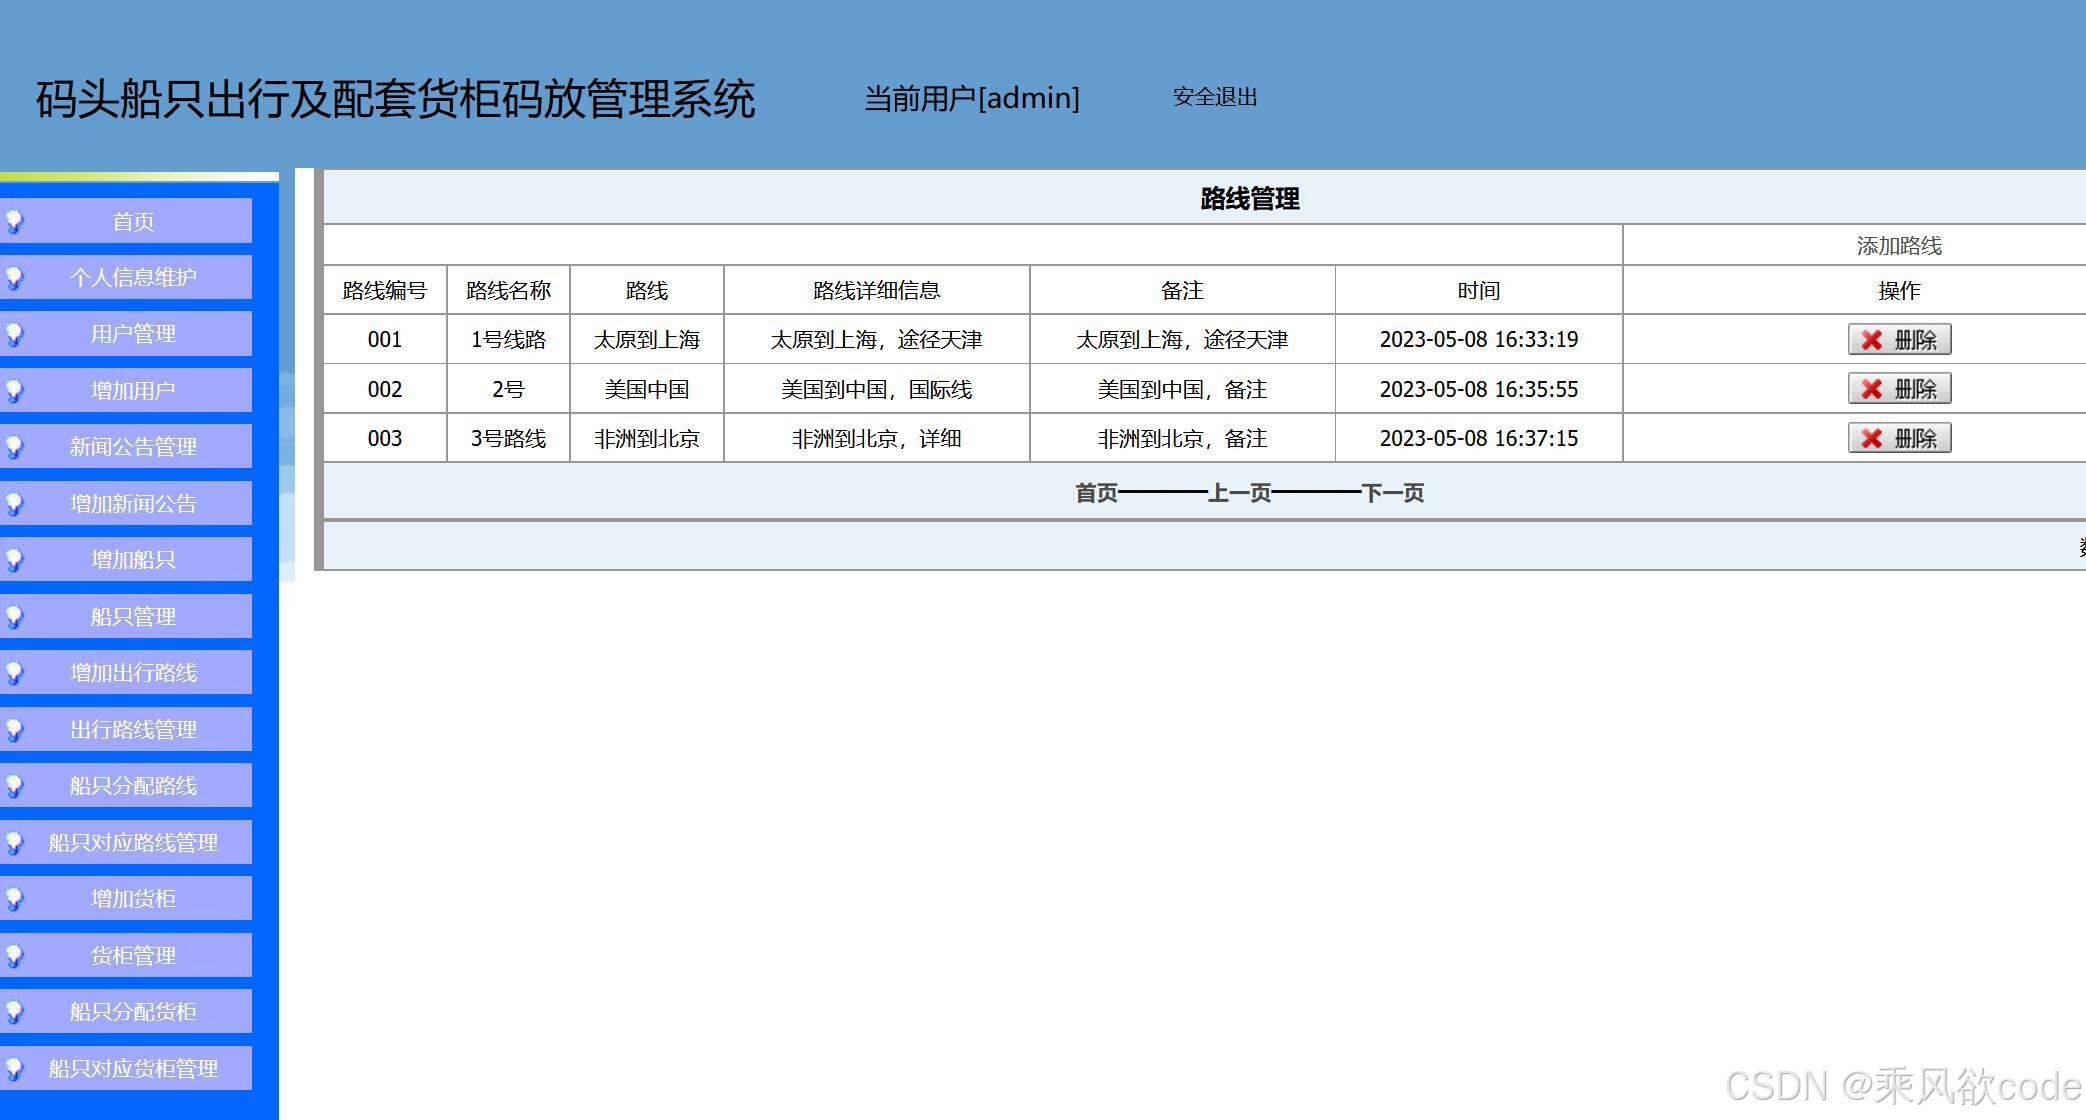Click 当前用户[admin] label
This screenshot has width=2086, height=1120.
point(971,97)
